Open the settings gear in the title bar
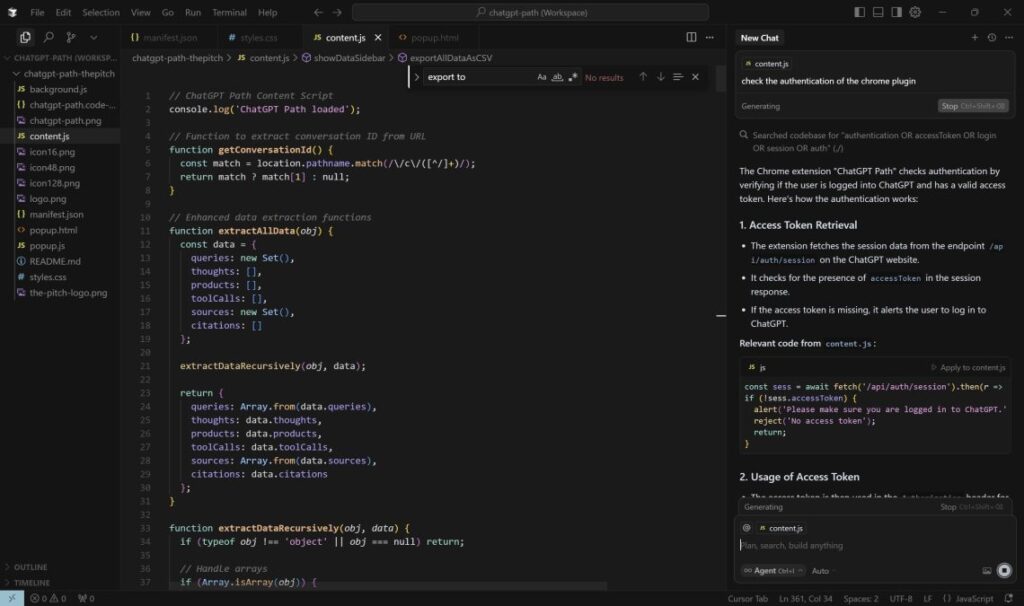 coord(916,12)
